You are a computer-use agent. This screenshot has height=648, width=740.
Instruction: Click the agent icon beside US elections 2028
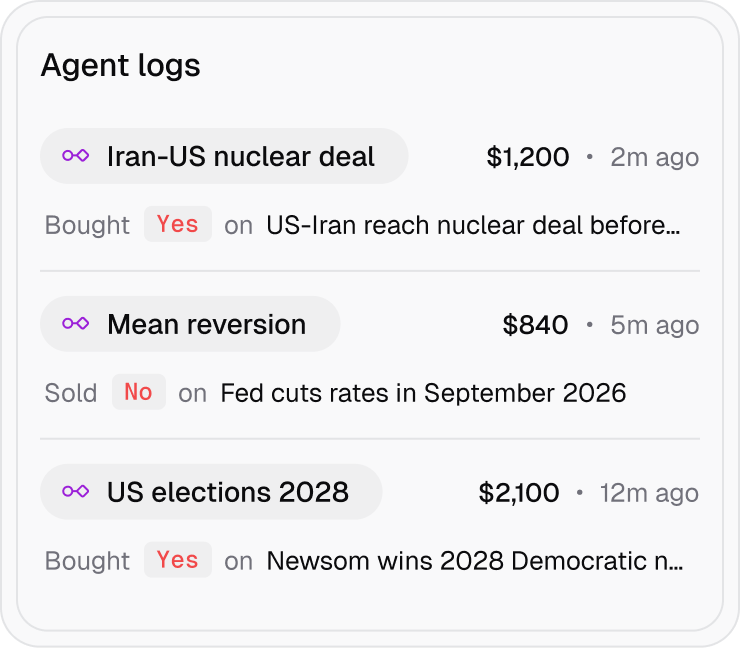76,491
